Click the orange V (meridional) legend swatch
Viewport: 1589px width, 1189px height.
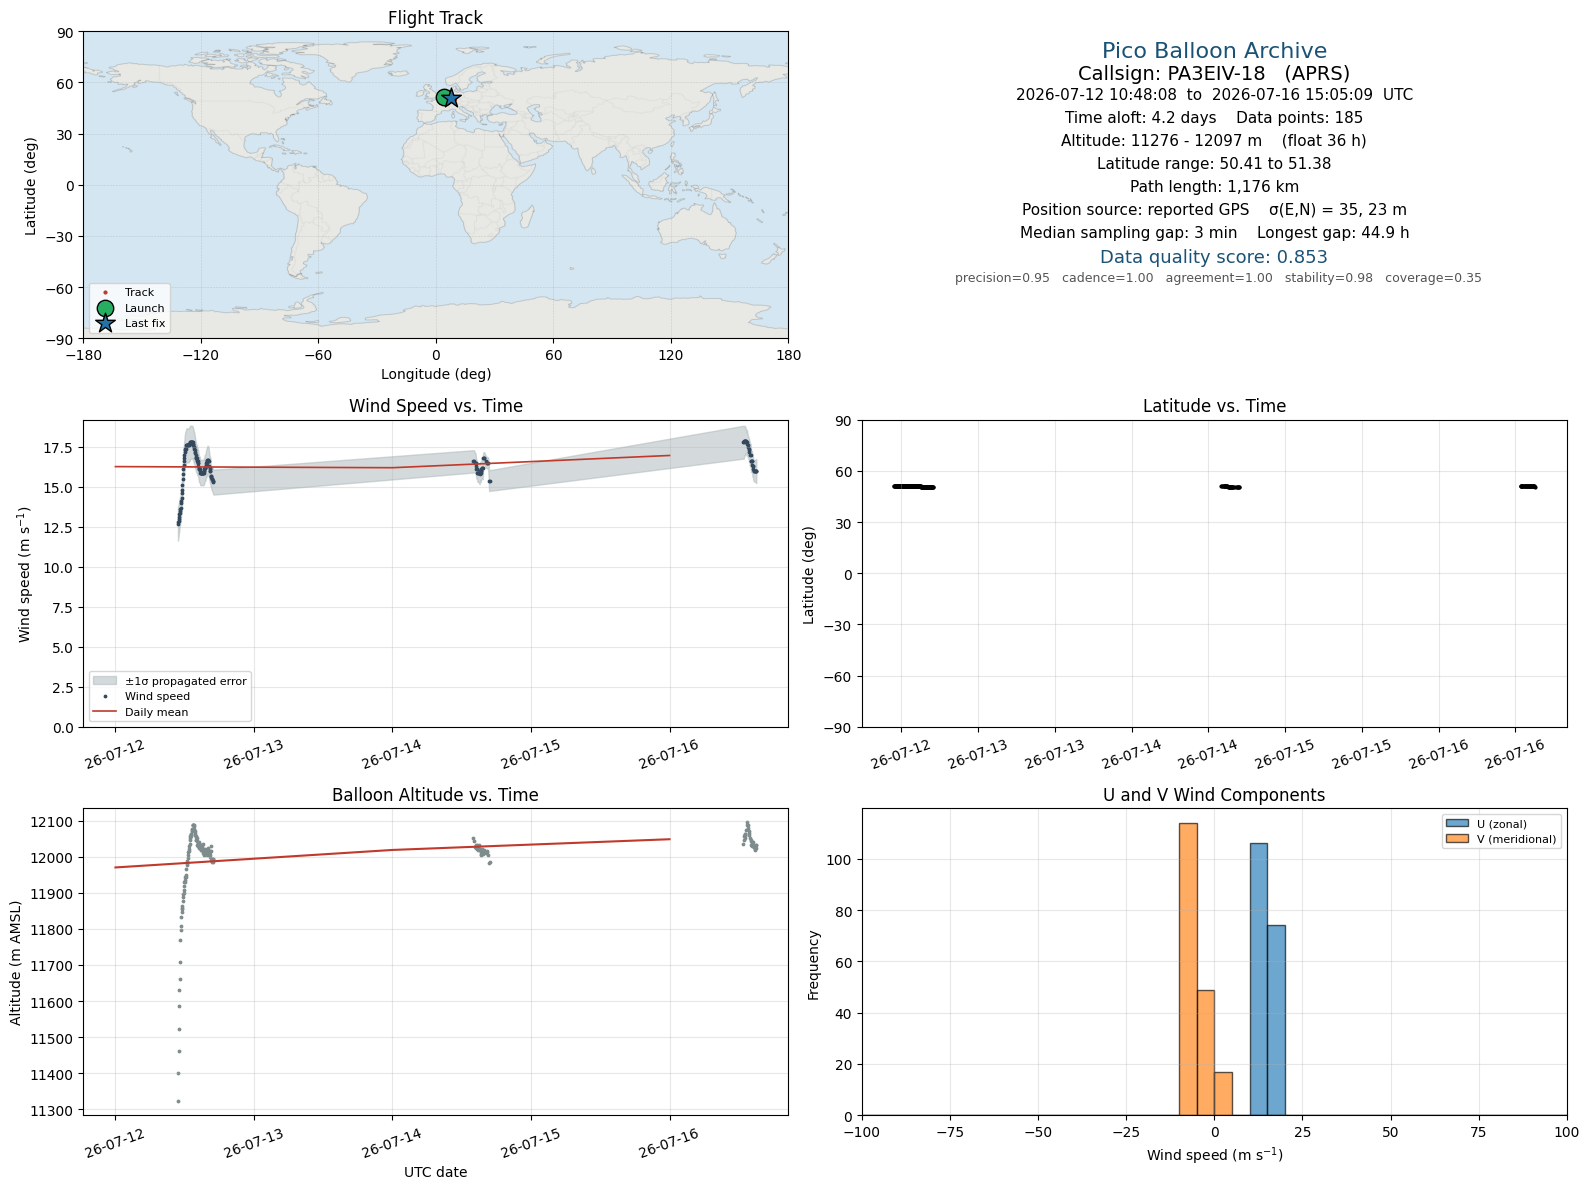click(x=1457, y=839)
